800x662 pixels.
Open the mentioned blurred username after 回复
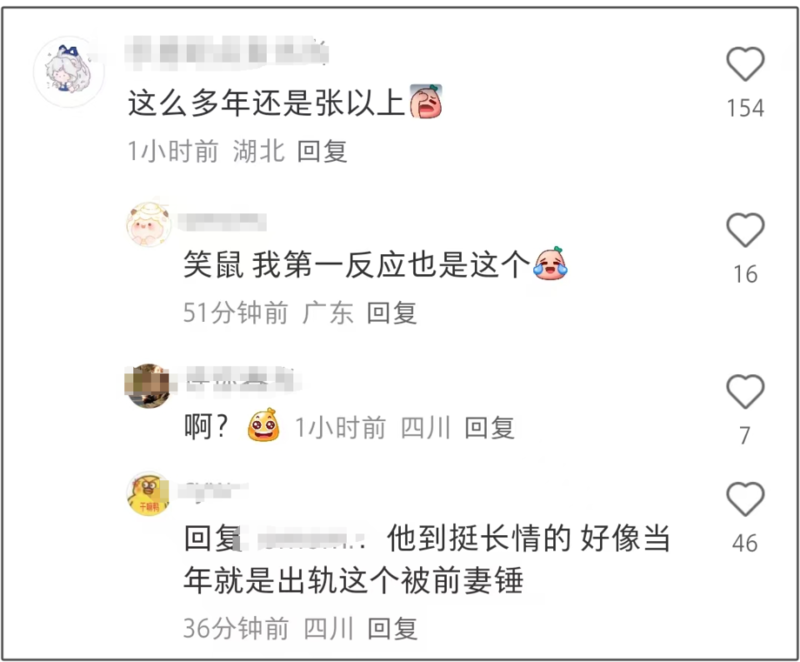coord(311,540)
